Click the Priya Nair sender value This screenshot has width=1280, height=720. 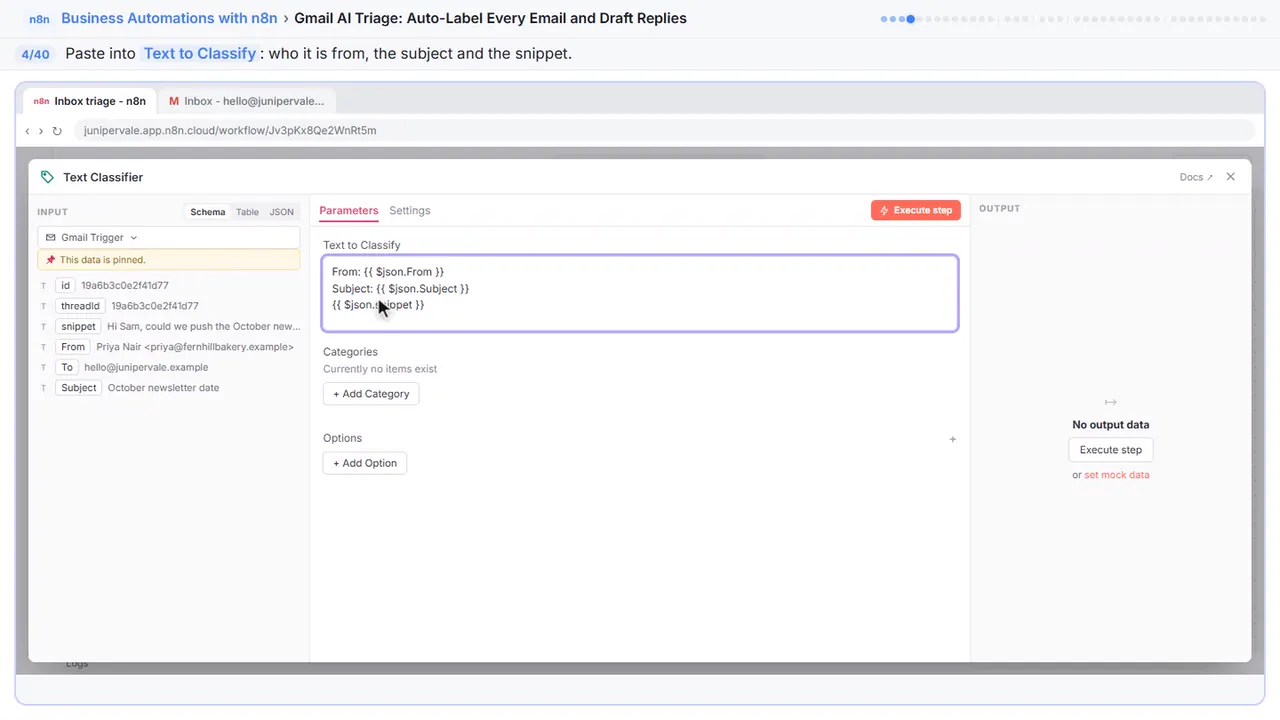point(195,347)
